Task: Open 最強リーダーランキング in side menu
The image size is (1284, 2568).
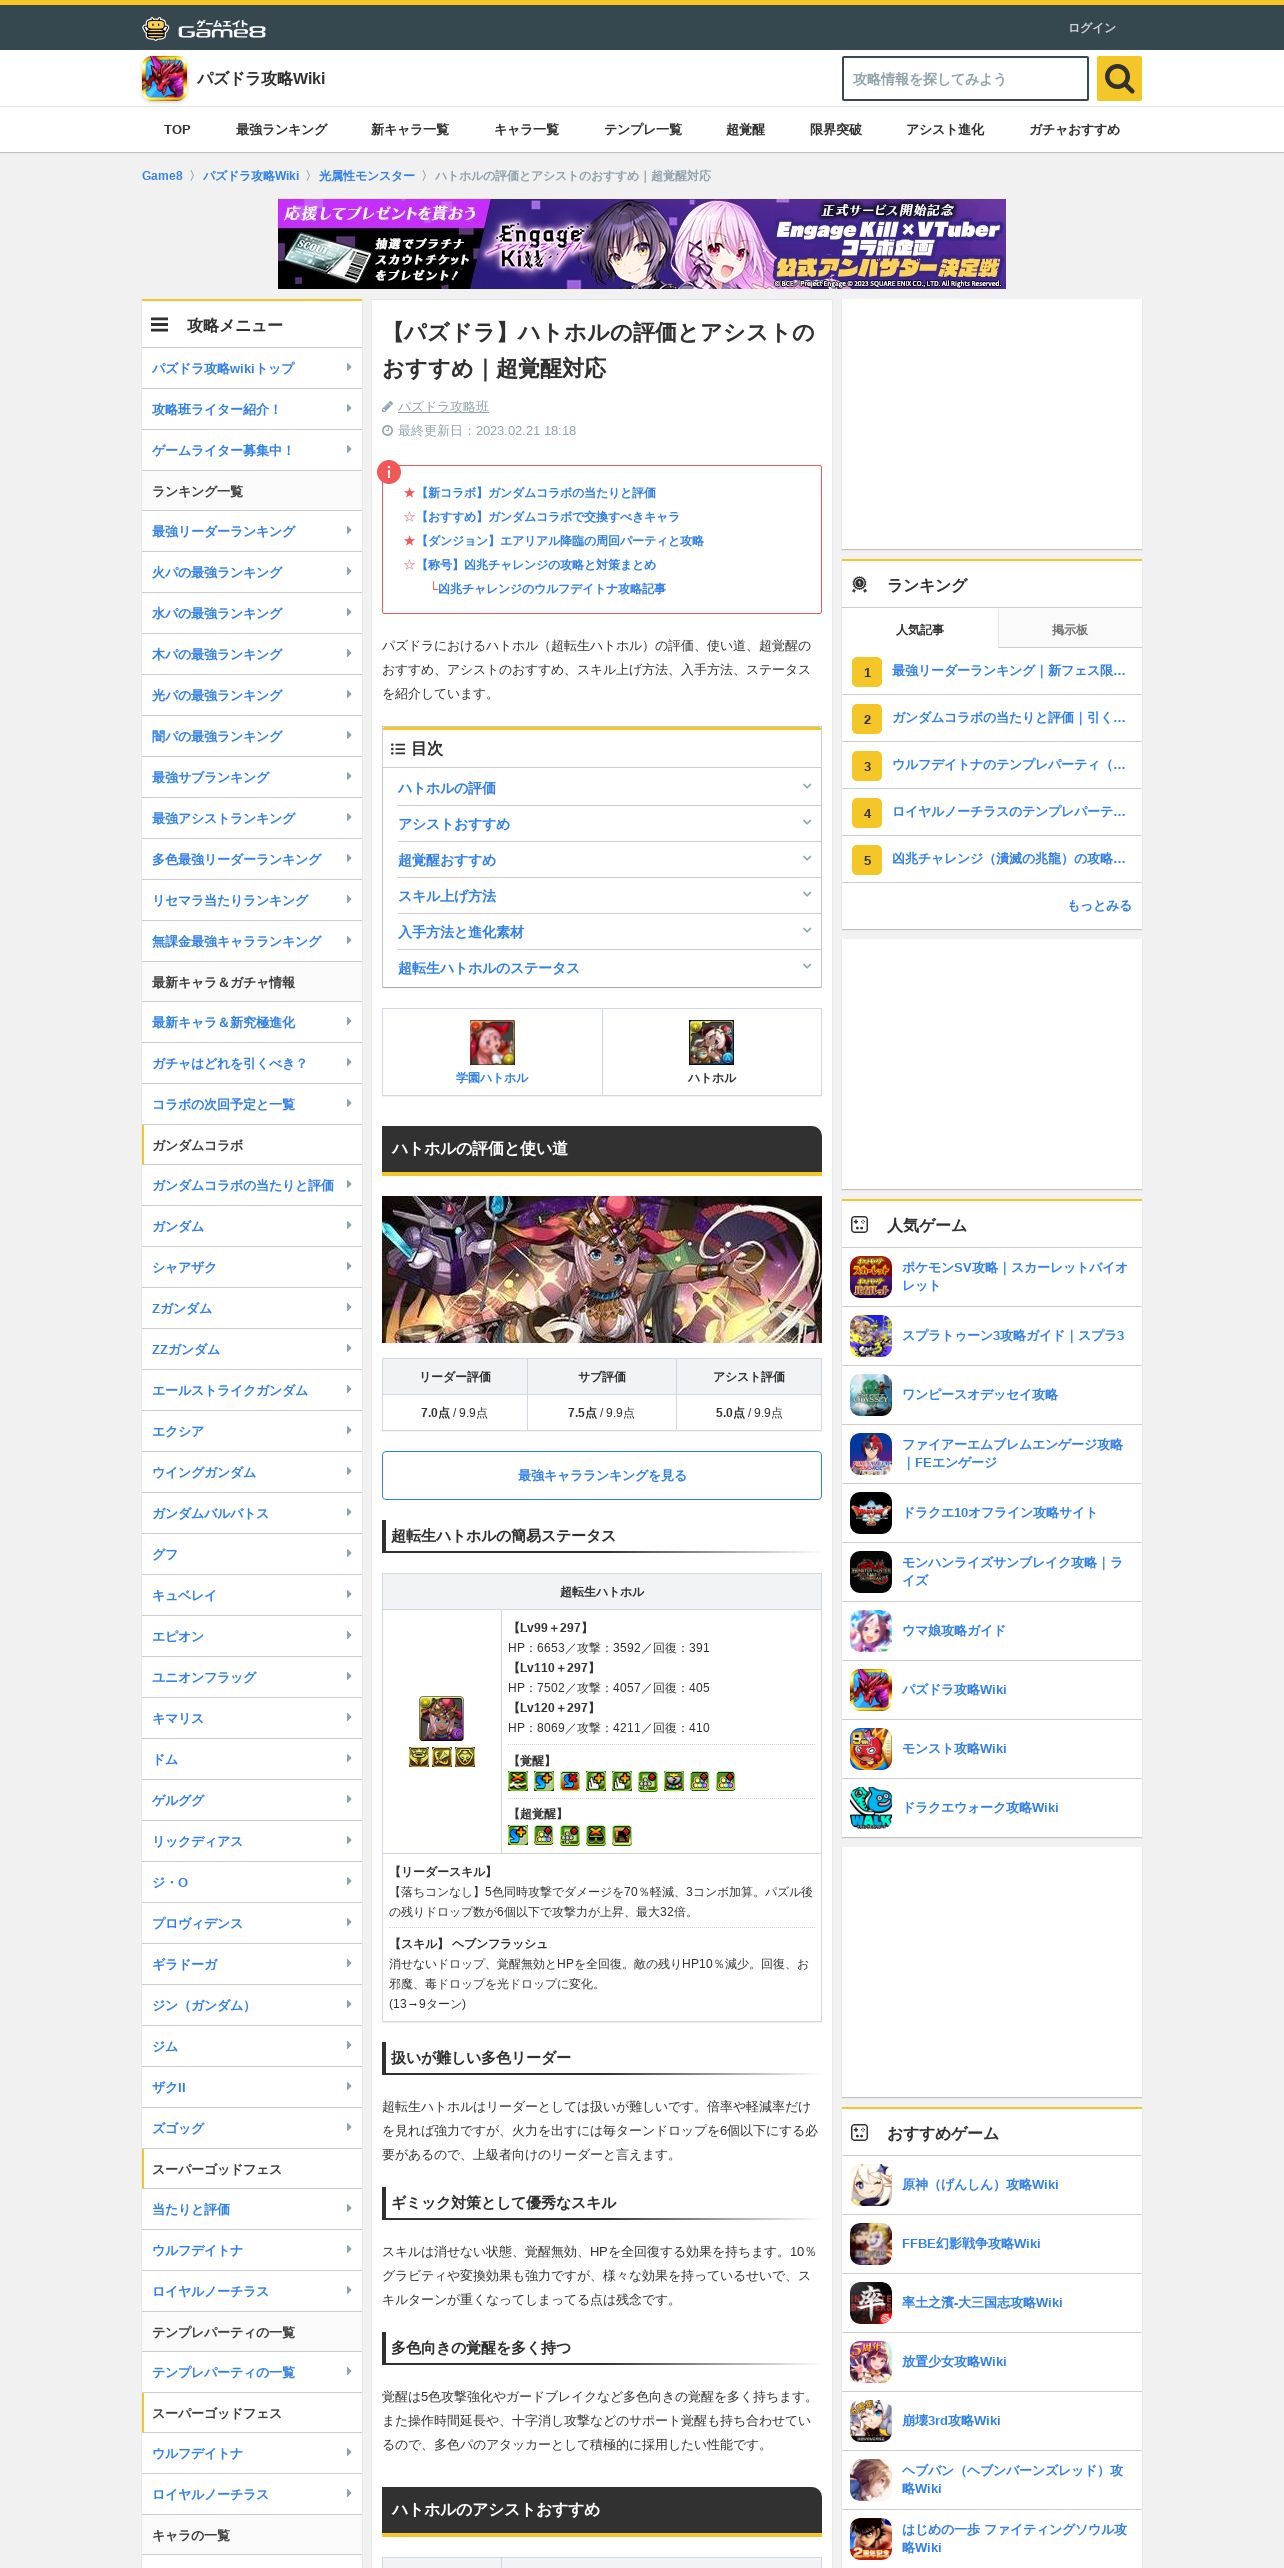Action: coord(252,531)
